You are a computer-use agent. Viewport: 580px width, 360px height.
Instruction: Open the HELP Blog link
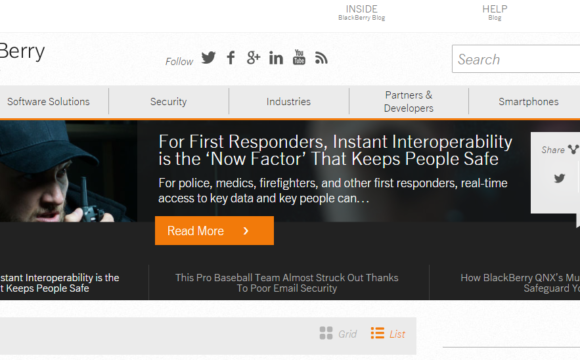(495, 12)
